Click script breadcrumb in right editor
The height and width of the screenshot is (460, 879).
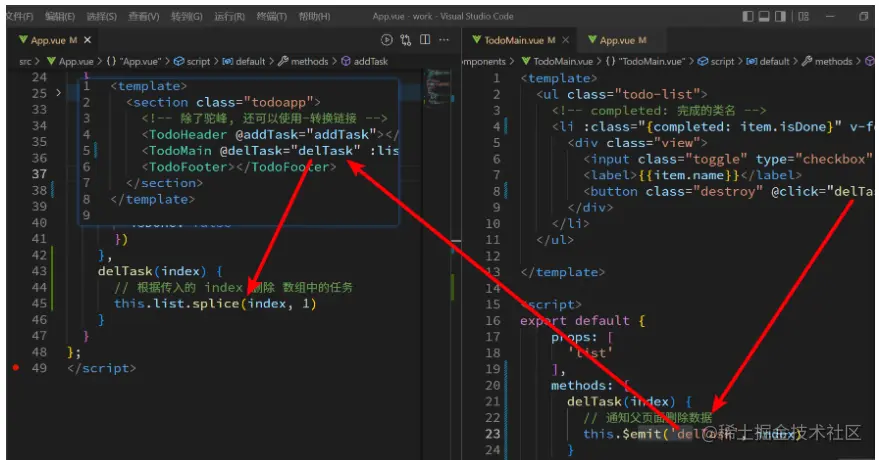pyautogui.click(x=716, y=61)
